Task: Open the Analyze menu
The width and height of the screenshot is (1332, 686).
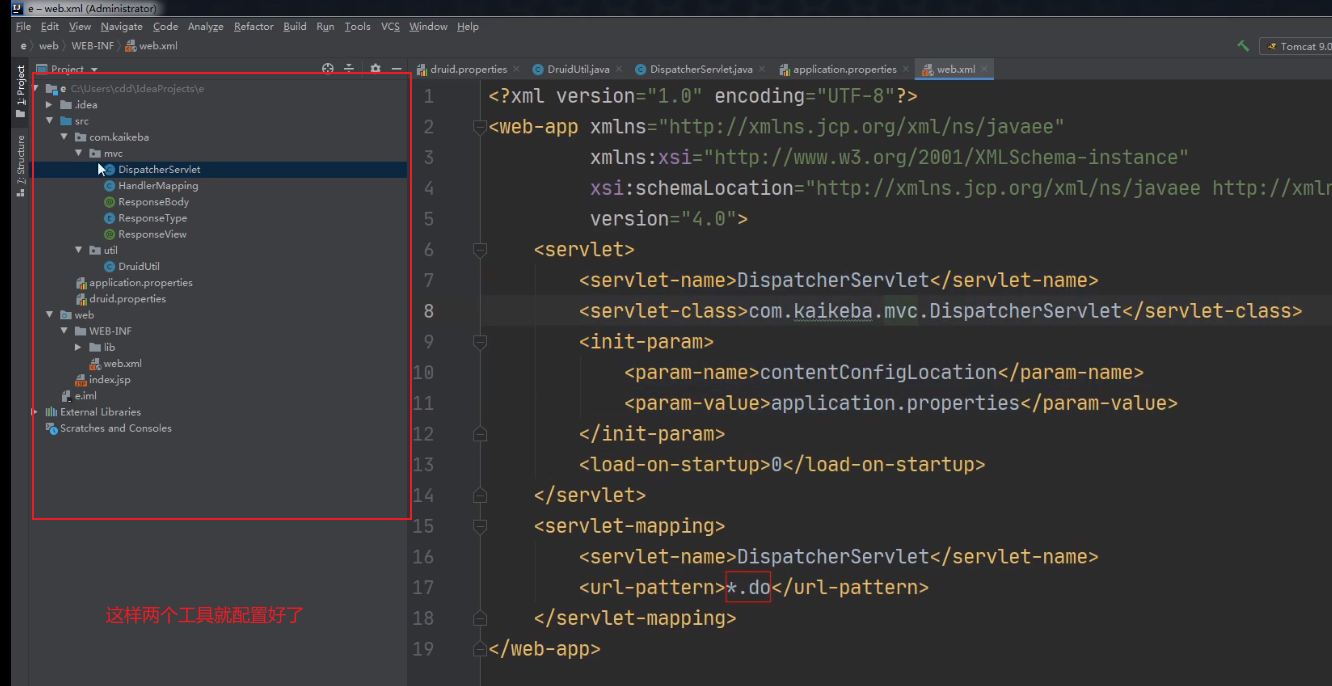Action: coord(206,27)
